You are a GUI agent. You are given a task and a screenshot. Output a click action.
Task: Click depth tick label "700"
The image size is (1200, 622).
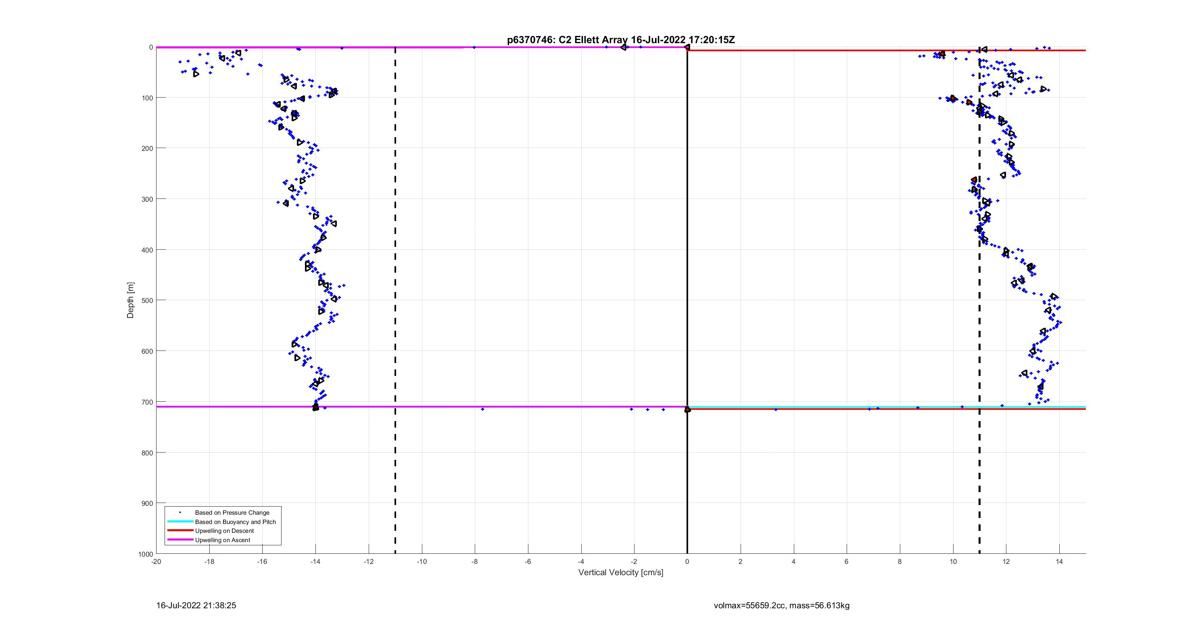146,402
